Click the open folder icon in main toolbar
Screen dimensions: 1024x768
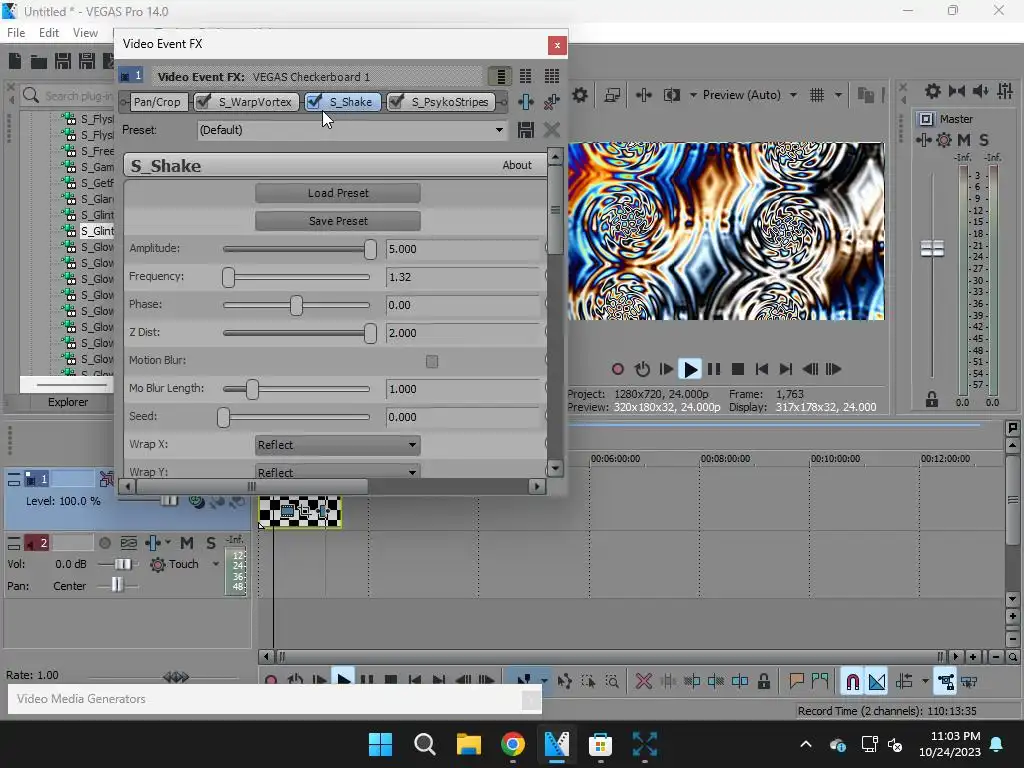[x=39, y=61]
